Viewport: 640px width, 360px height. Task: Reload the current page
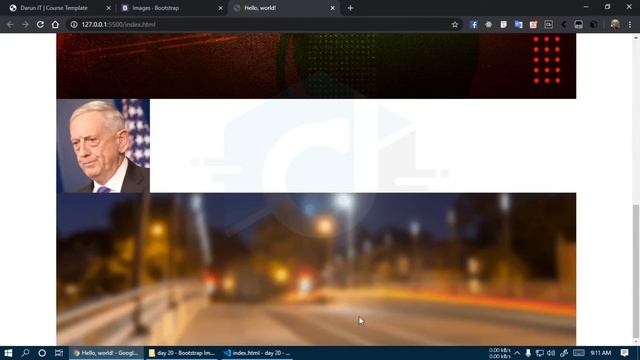(40, 24)
